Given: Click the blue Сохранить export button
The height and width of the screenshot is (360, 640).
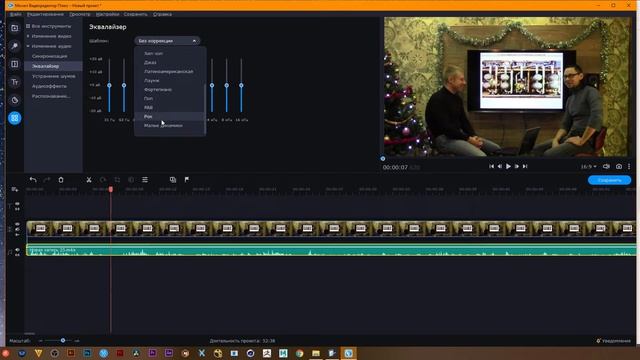Looking at the screenshot, I should (609, 180).
